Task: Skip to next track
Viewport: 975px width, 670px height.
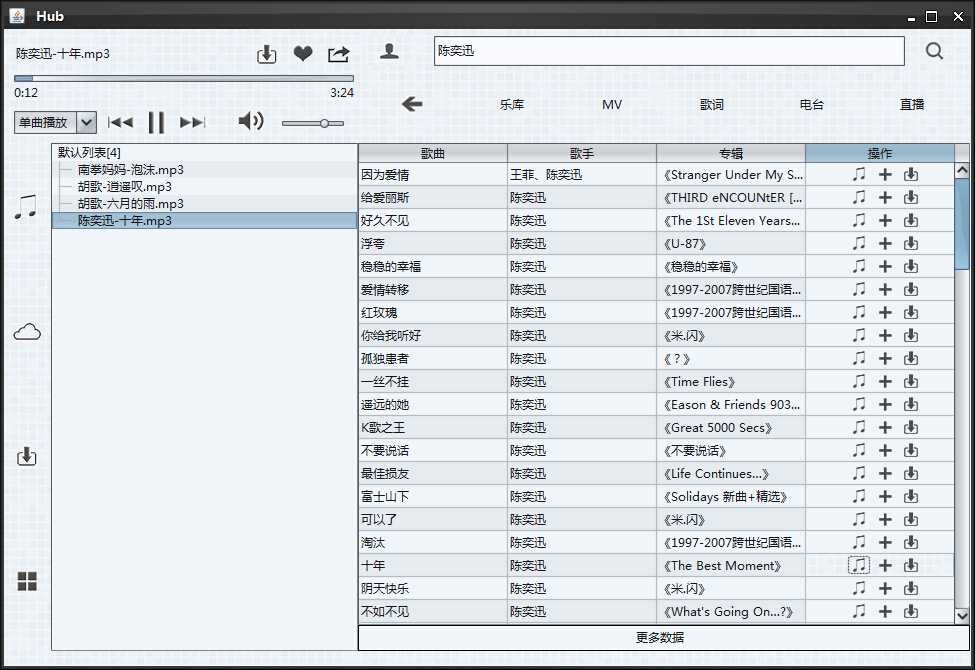Action: coord(192,122)
